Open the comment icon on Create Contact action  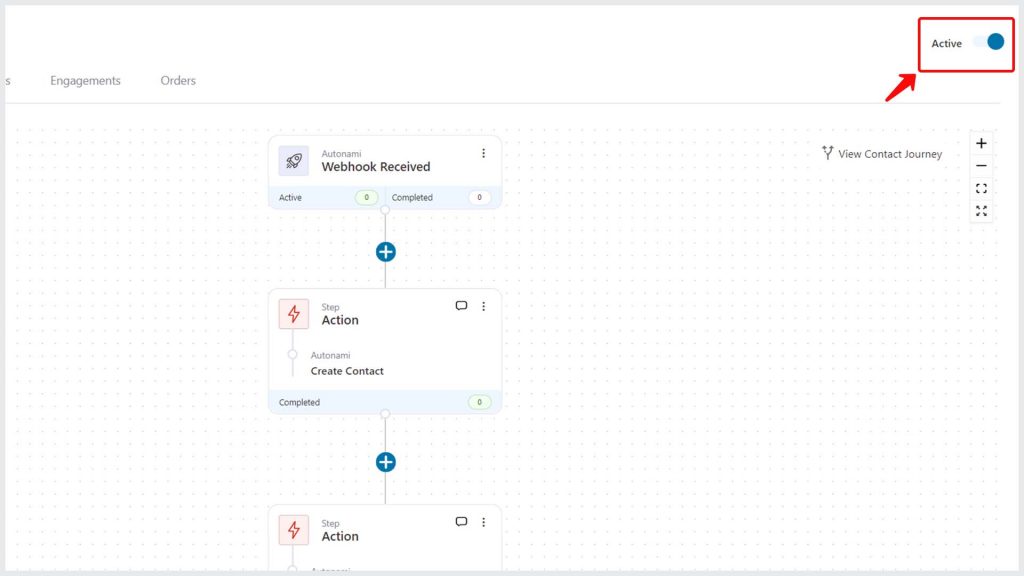point(461,306)
